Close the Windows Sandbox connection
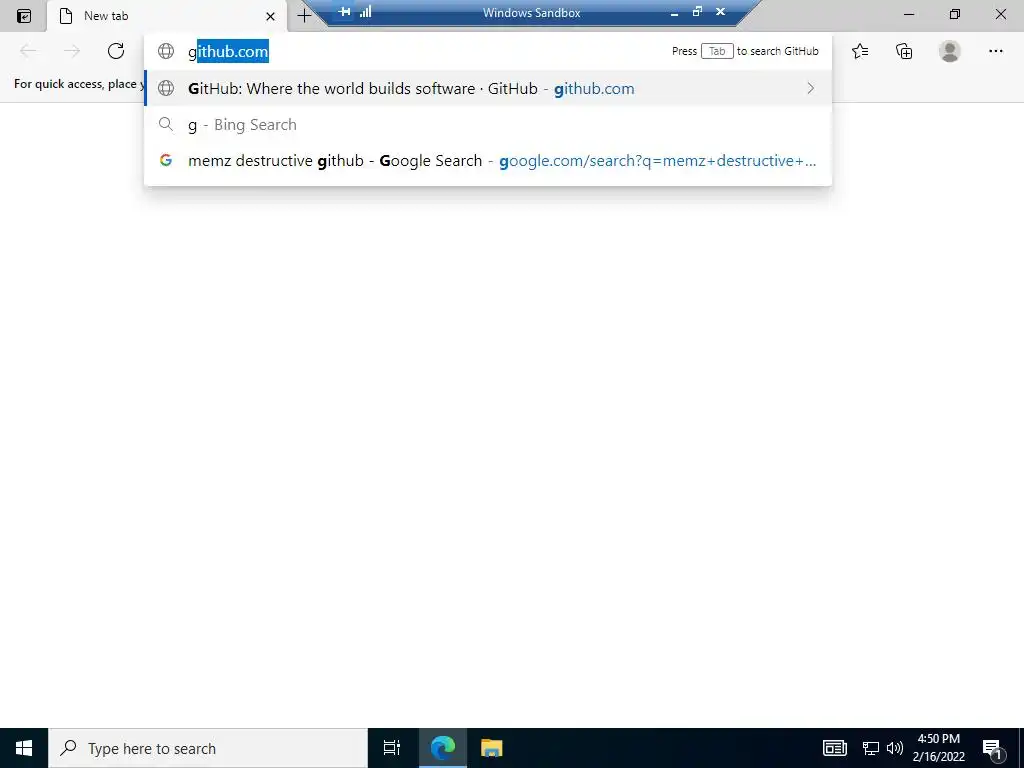 tap(720, 12)
